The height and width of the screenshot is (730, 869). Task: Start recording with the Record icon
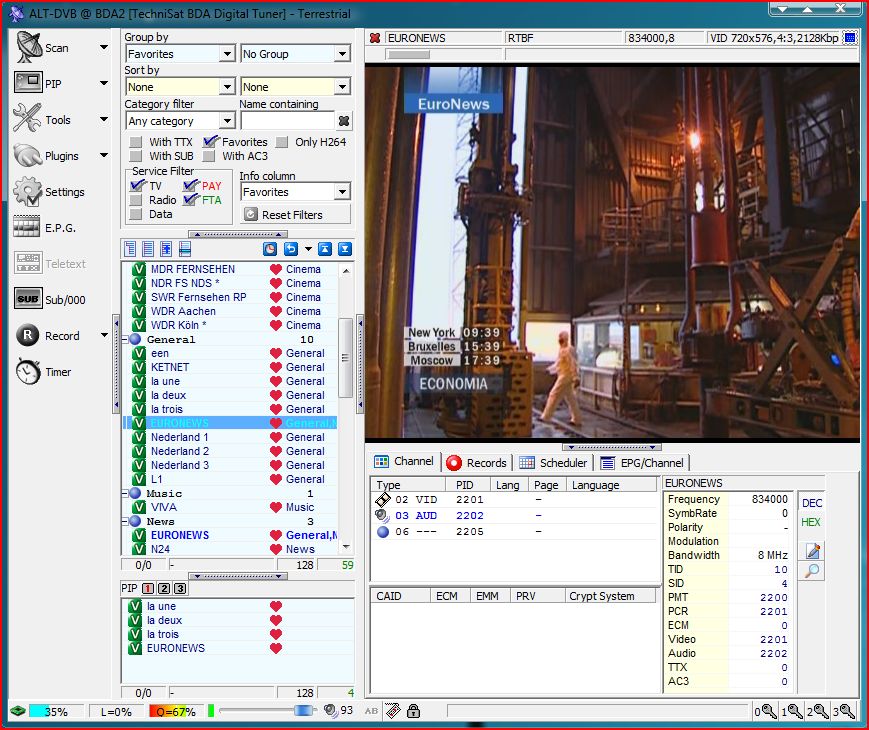pos(27,335)
